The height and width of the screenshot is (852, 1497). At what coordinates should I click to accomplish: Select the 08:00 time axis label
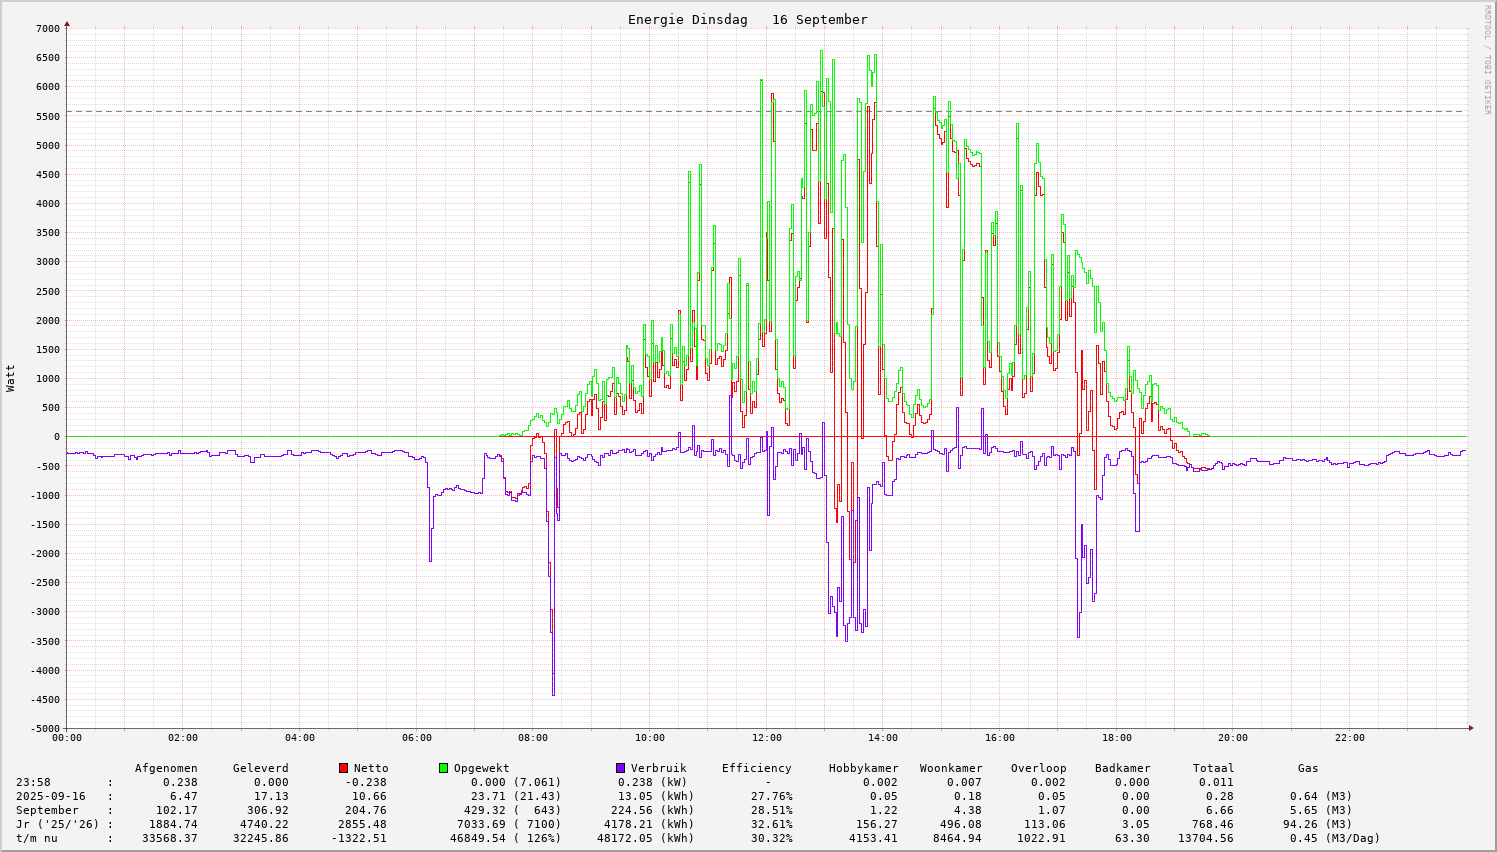[533, 738]
